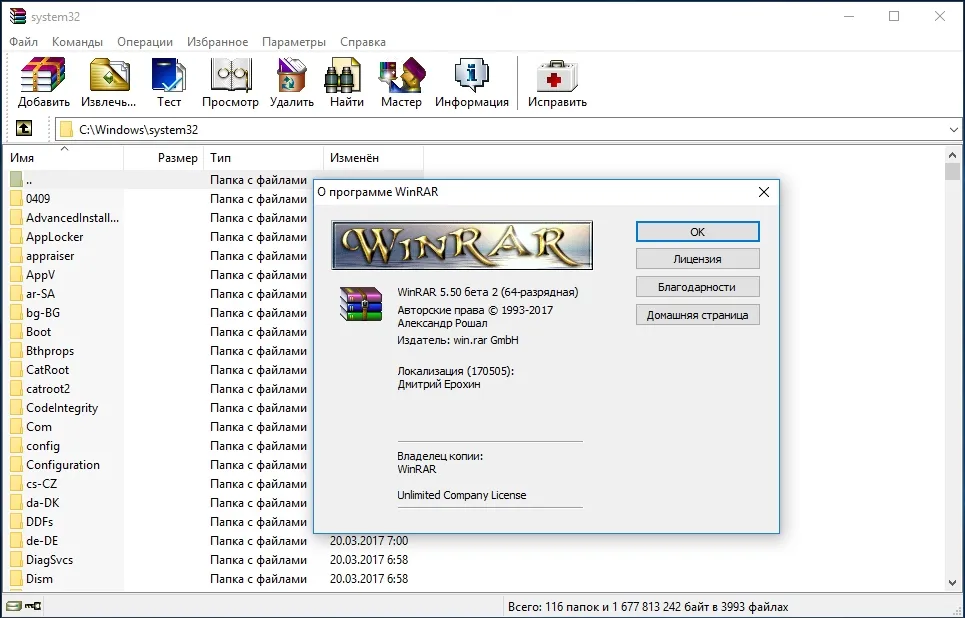Select the bg-BG folder

click(x=42, y=313)
